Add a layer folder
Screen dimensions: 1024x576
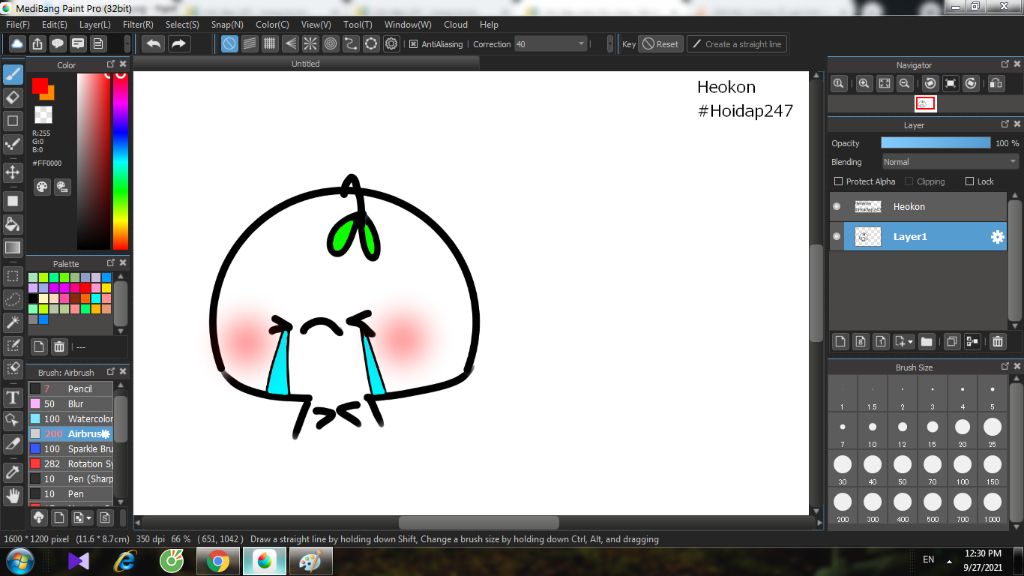(x=926, y=342)
